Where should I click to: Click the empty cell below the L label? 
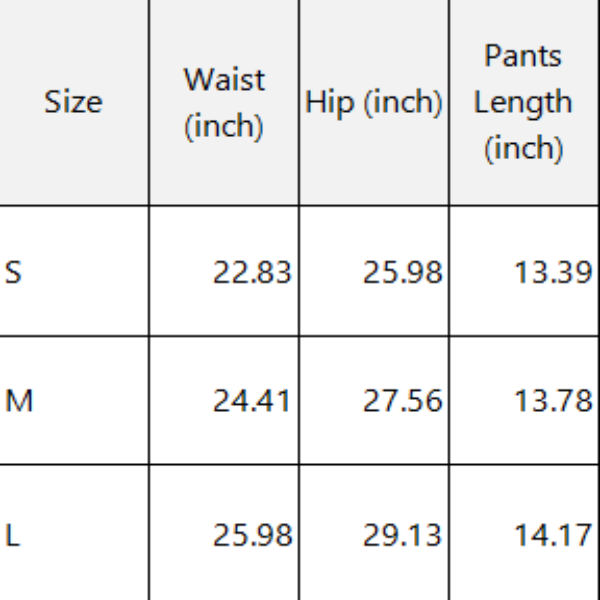coord(73,588)
